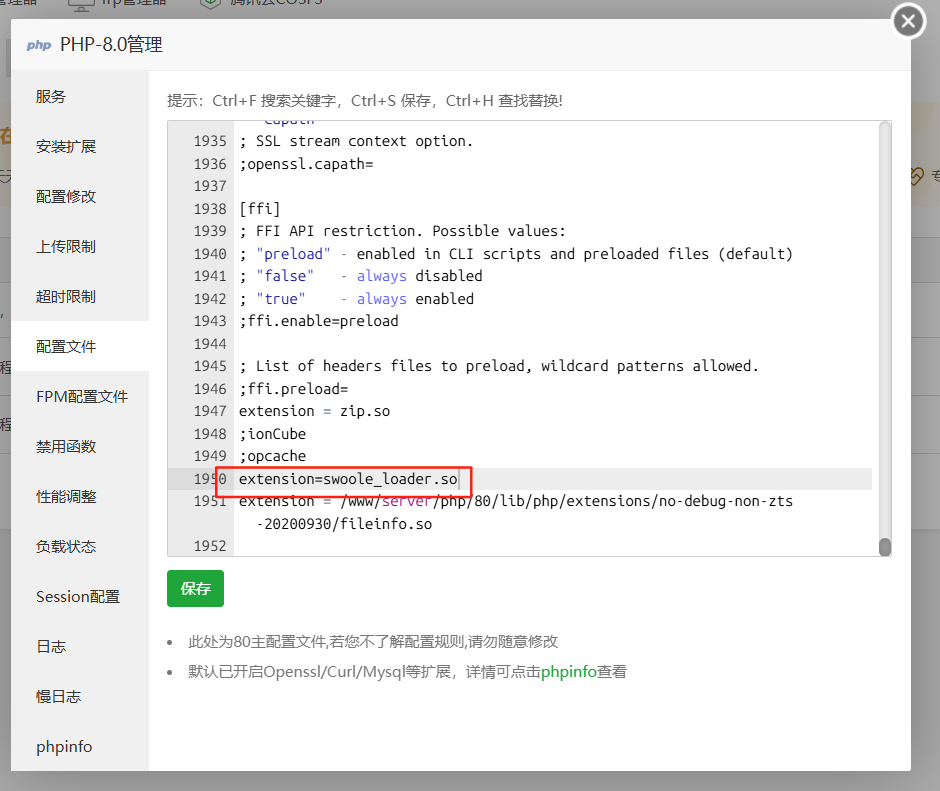The height and width of the screenshot is (791, 940).
Task: Switch to 禁用函数 tab
Action: tap(66, 447)
